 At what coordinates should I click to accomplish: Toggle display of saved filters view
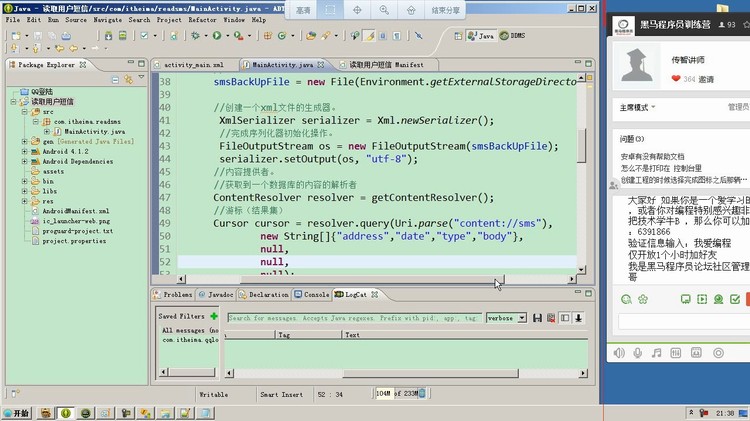pyautogui.click(x=565, y=318)
